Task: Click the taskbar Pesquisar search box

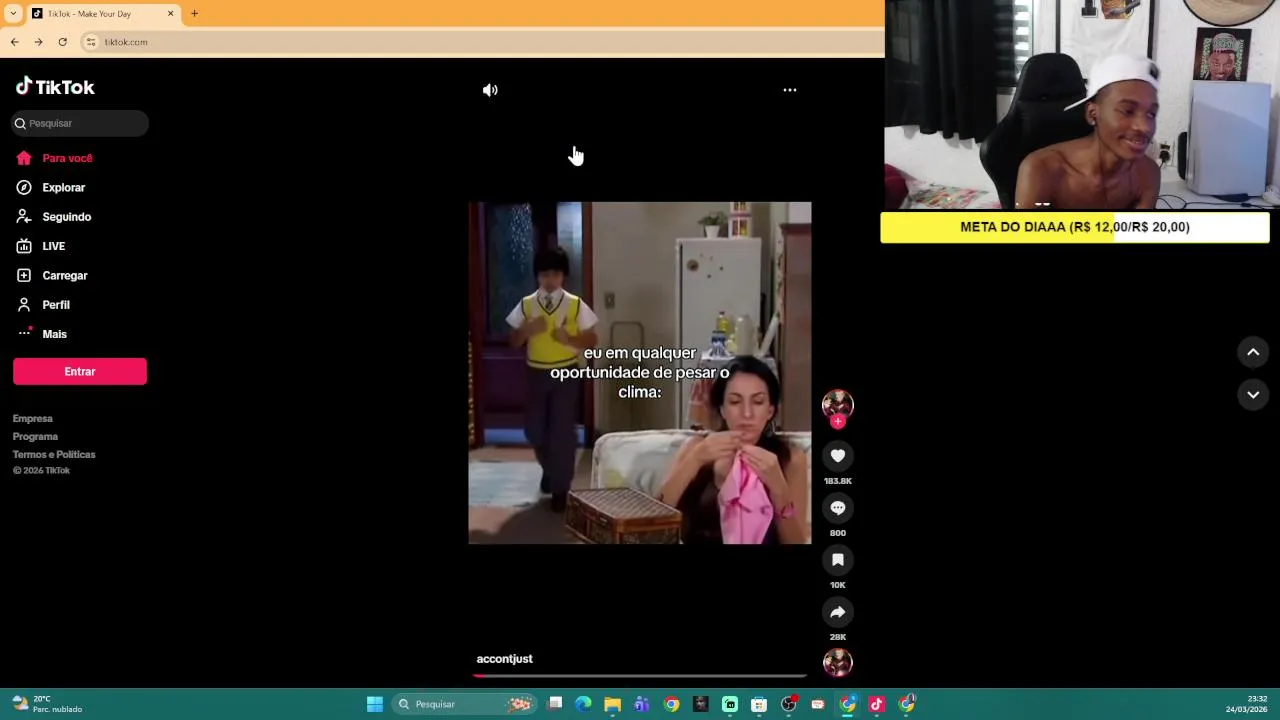Action: click(464, 704)
